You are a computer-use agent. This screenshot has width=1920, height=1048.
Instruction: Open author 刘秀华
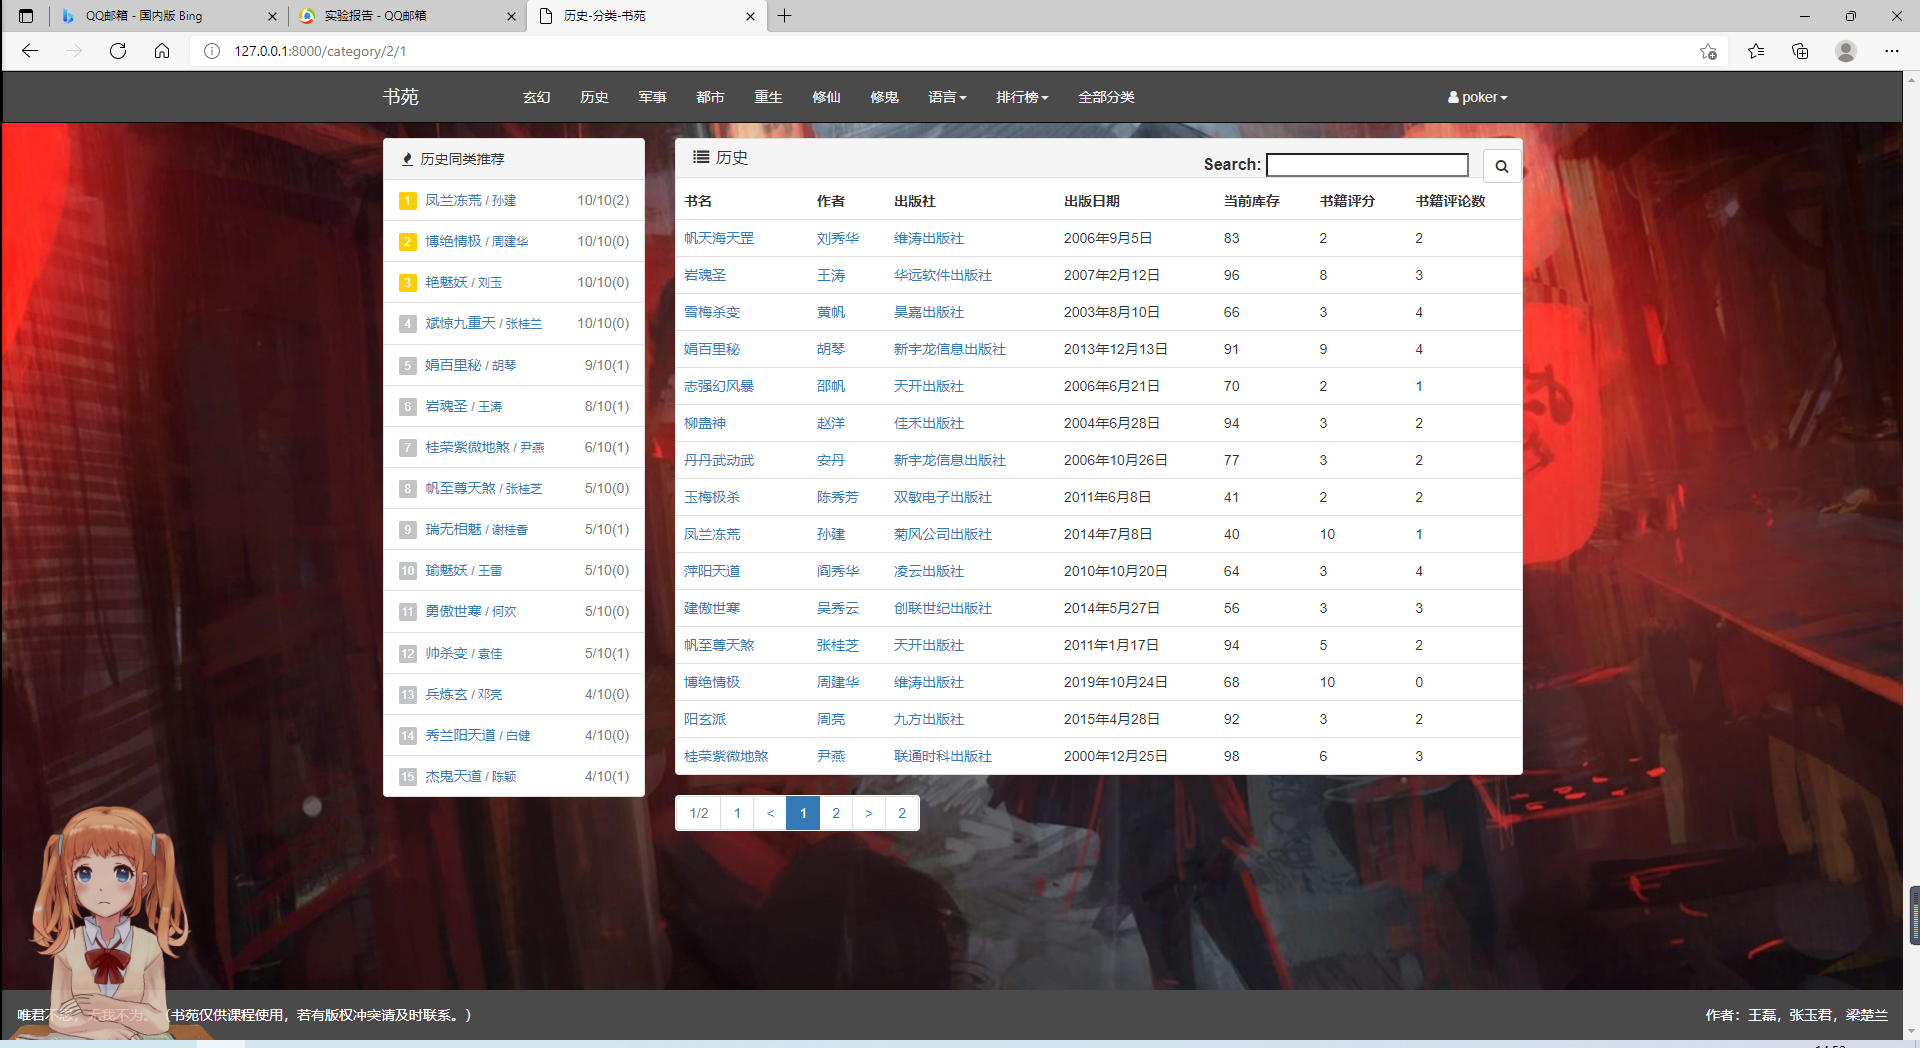(x=838, y=238)
